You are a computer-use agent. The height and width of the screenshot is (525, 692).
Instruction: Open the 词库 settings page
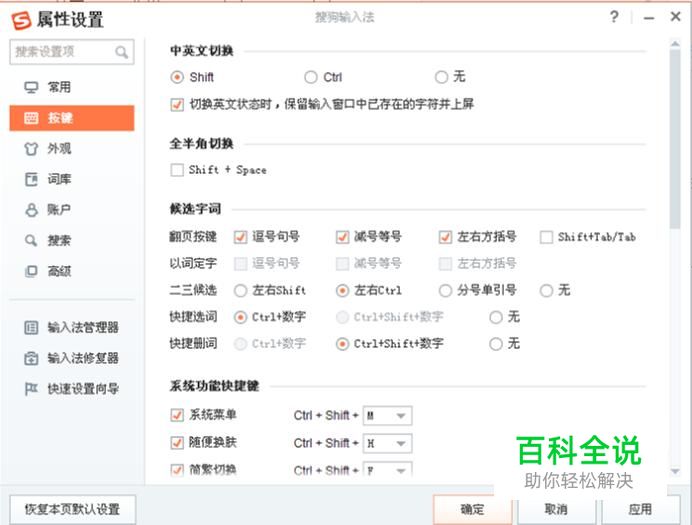(x=71, y=179)
